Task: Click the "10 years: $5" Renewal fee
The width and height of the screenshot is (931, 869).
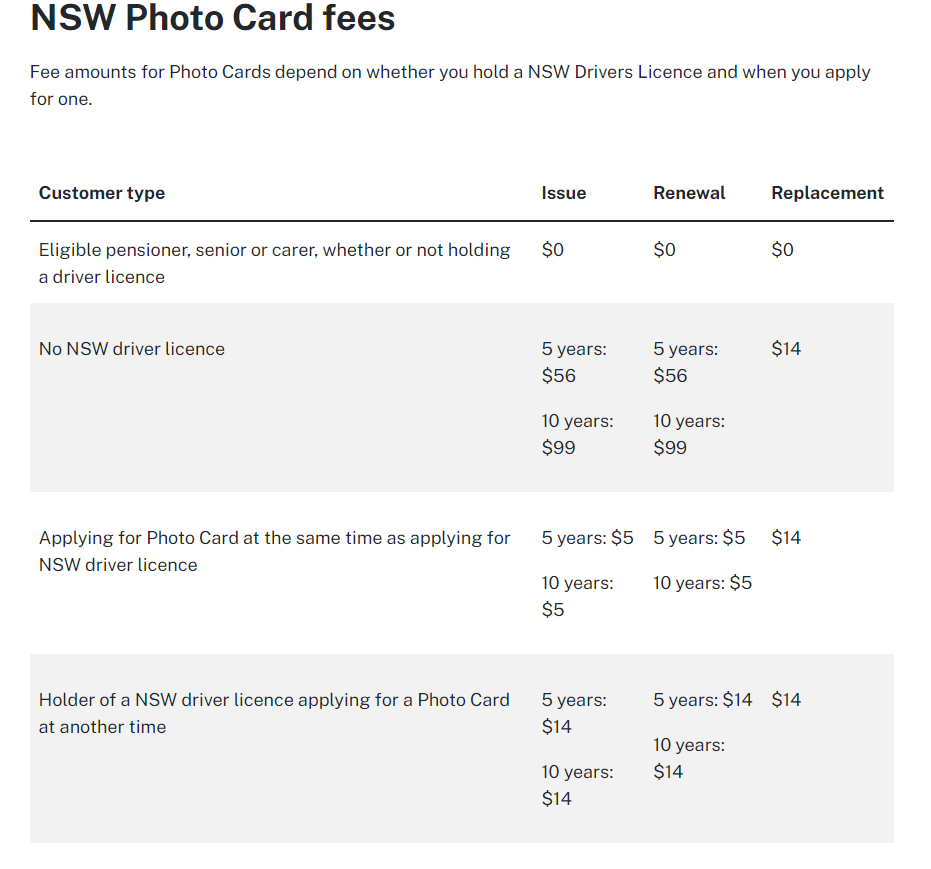Action: point(702,583)
